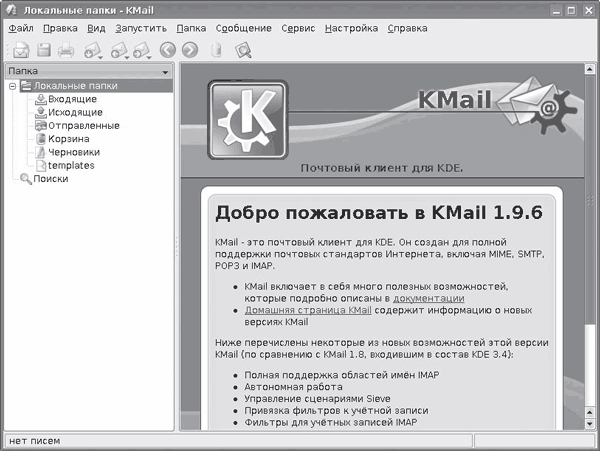Screen dimensions: 600x451
Task: Click the previous (left arrow) toolbar button
Action: pos(167,49)
